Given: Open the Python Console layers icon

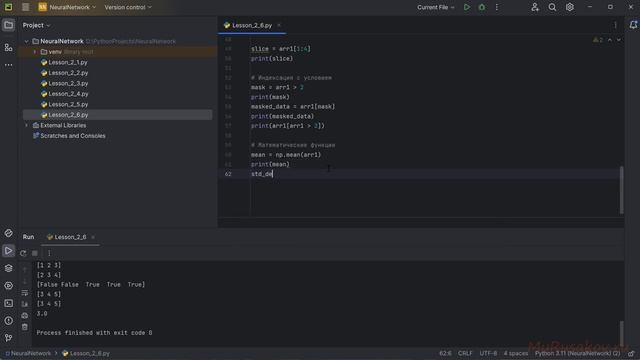Looking at the screenshot, I should tap(8, 268).
